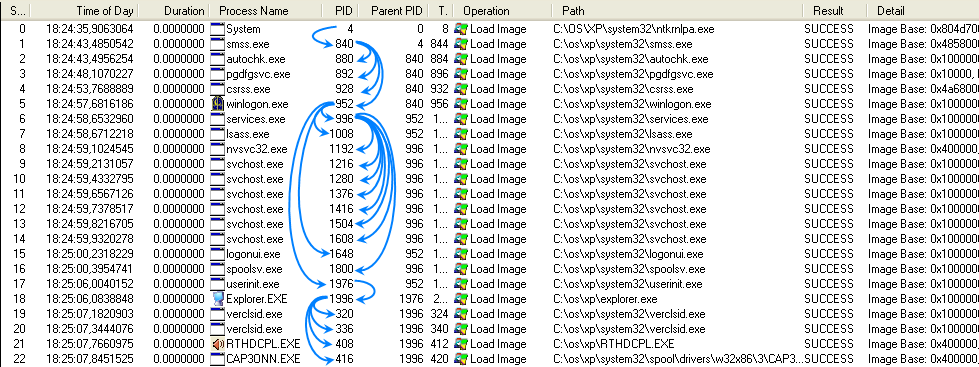Click the Load Image icon in the CAP3ONN.EXE row
The width and height of the screenshot is (979, 367).
point(461,359)
